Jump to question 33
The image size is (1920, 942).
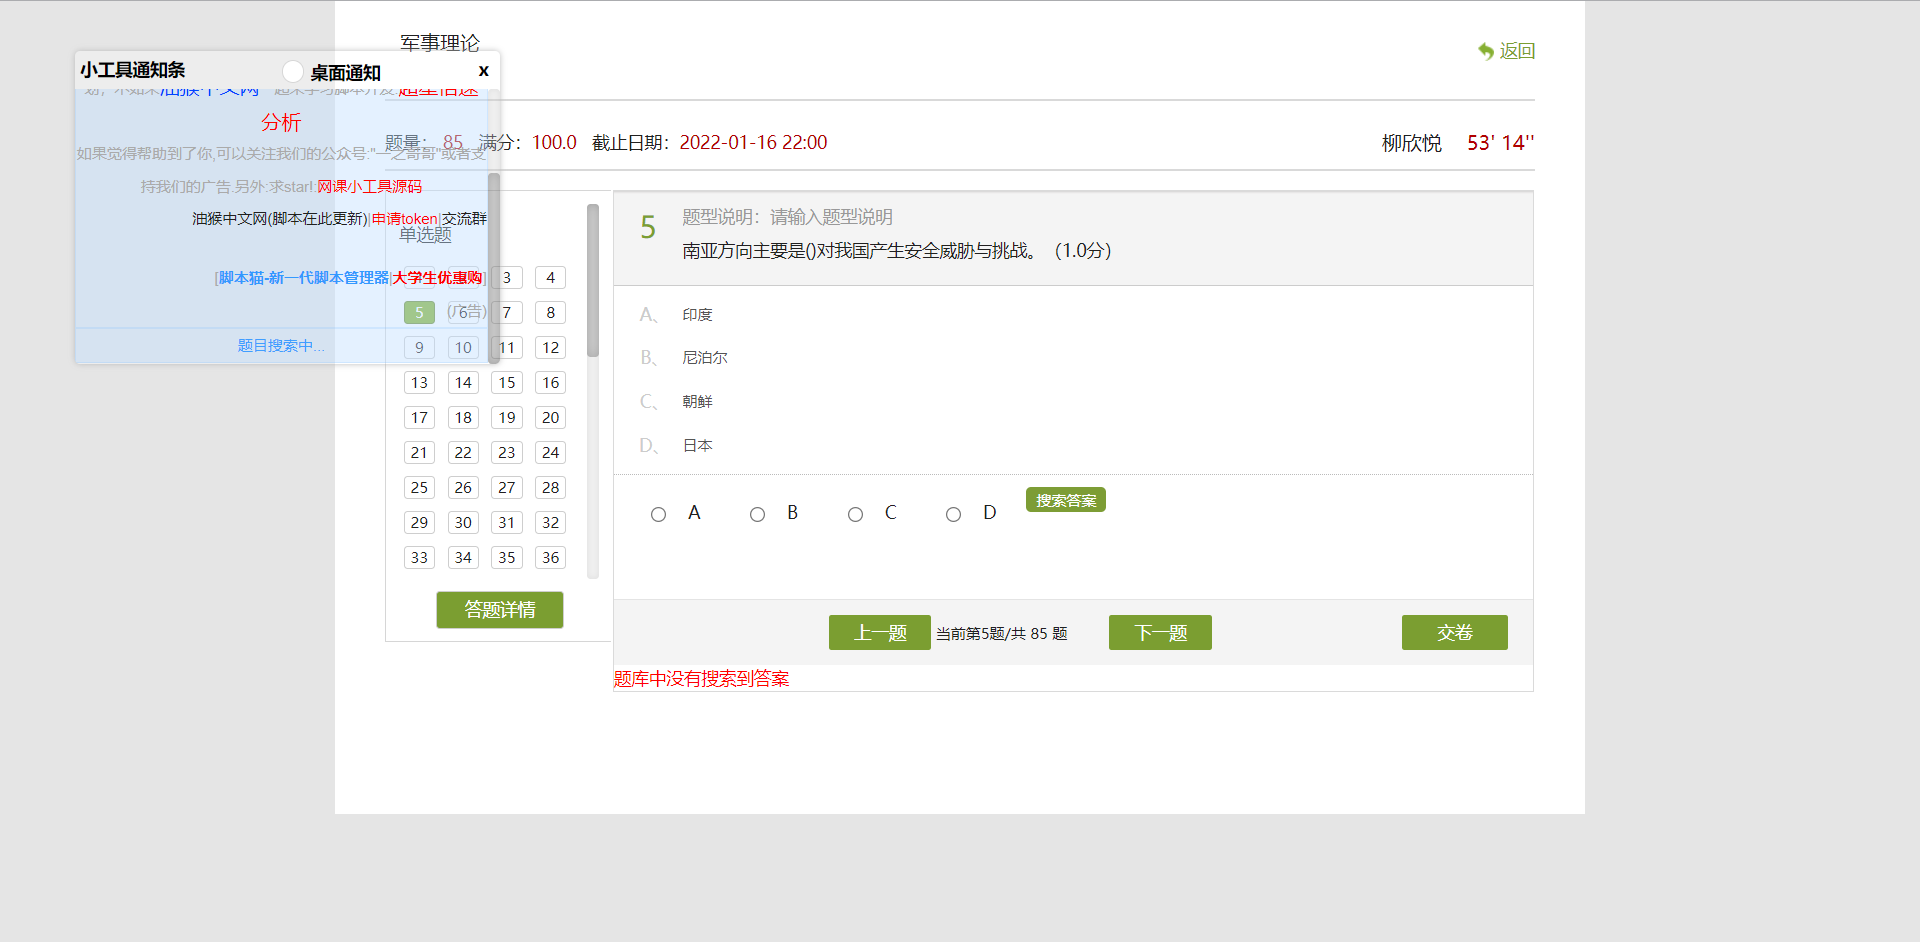pyautogui.click(x=419, y=558)
